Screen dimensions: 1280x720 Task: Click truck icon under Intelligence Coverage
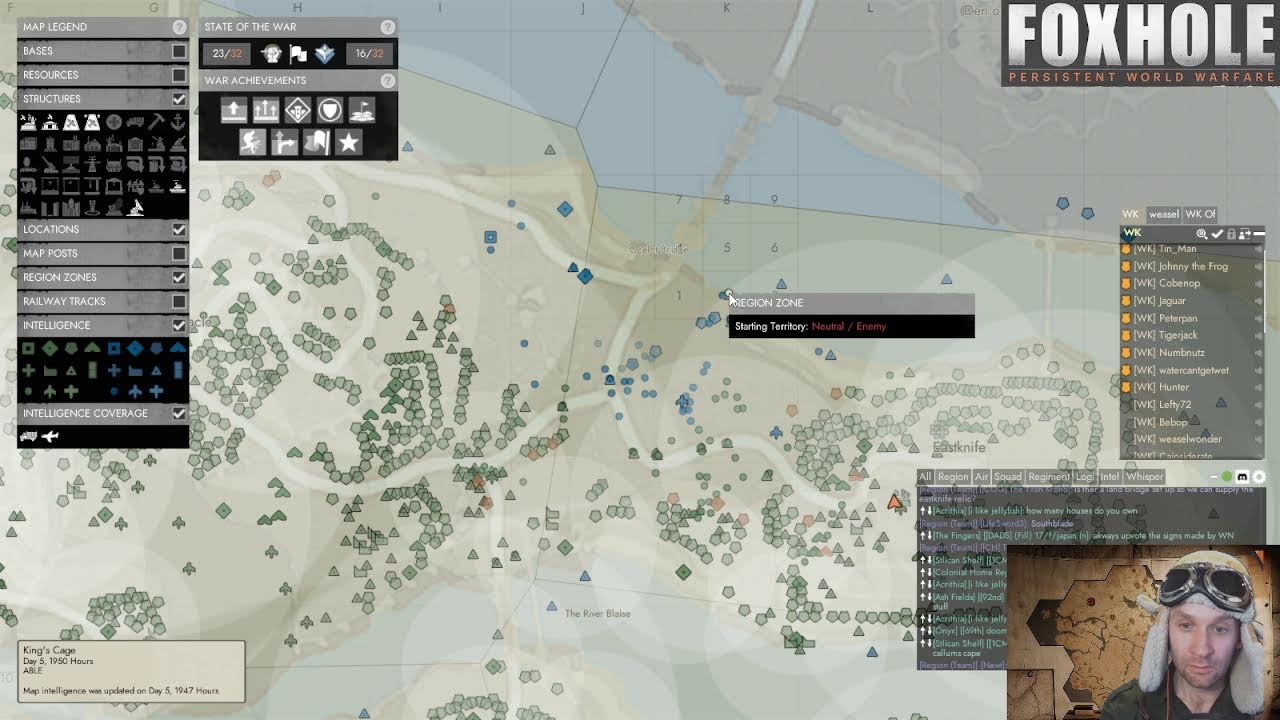28,436
